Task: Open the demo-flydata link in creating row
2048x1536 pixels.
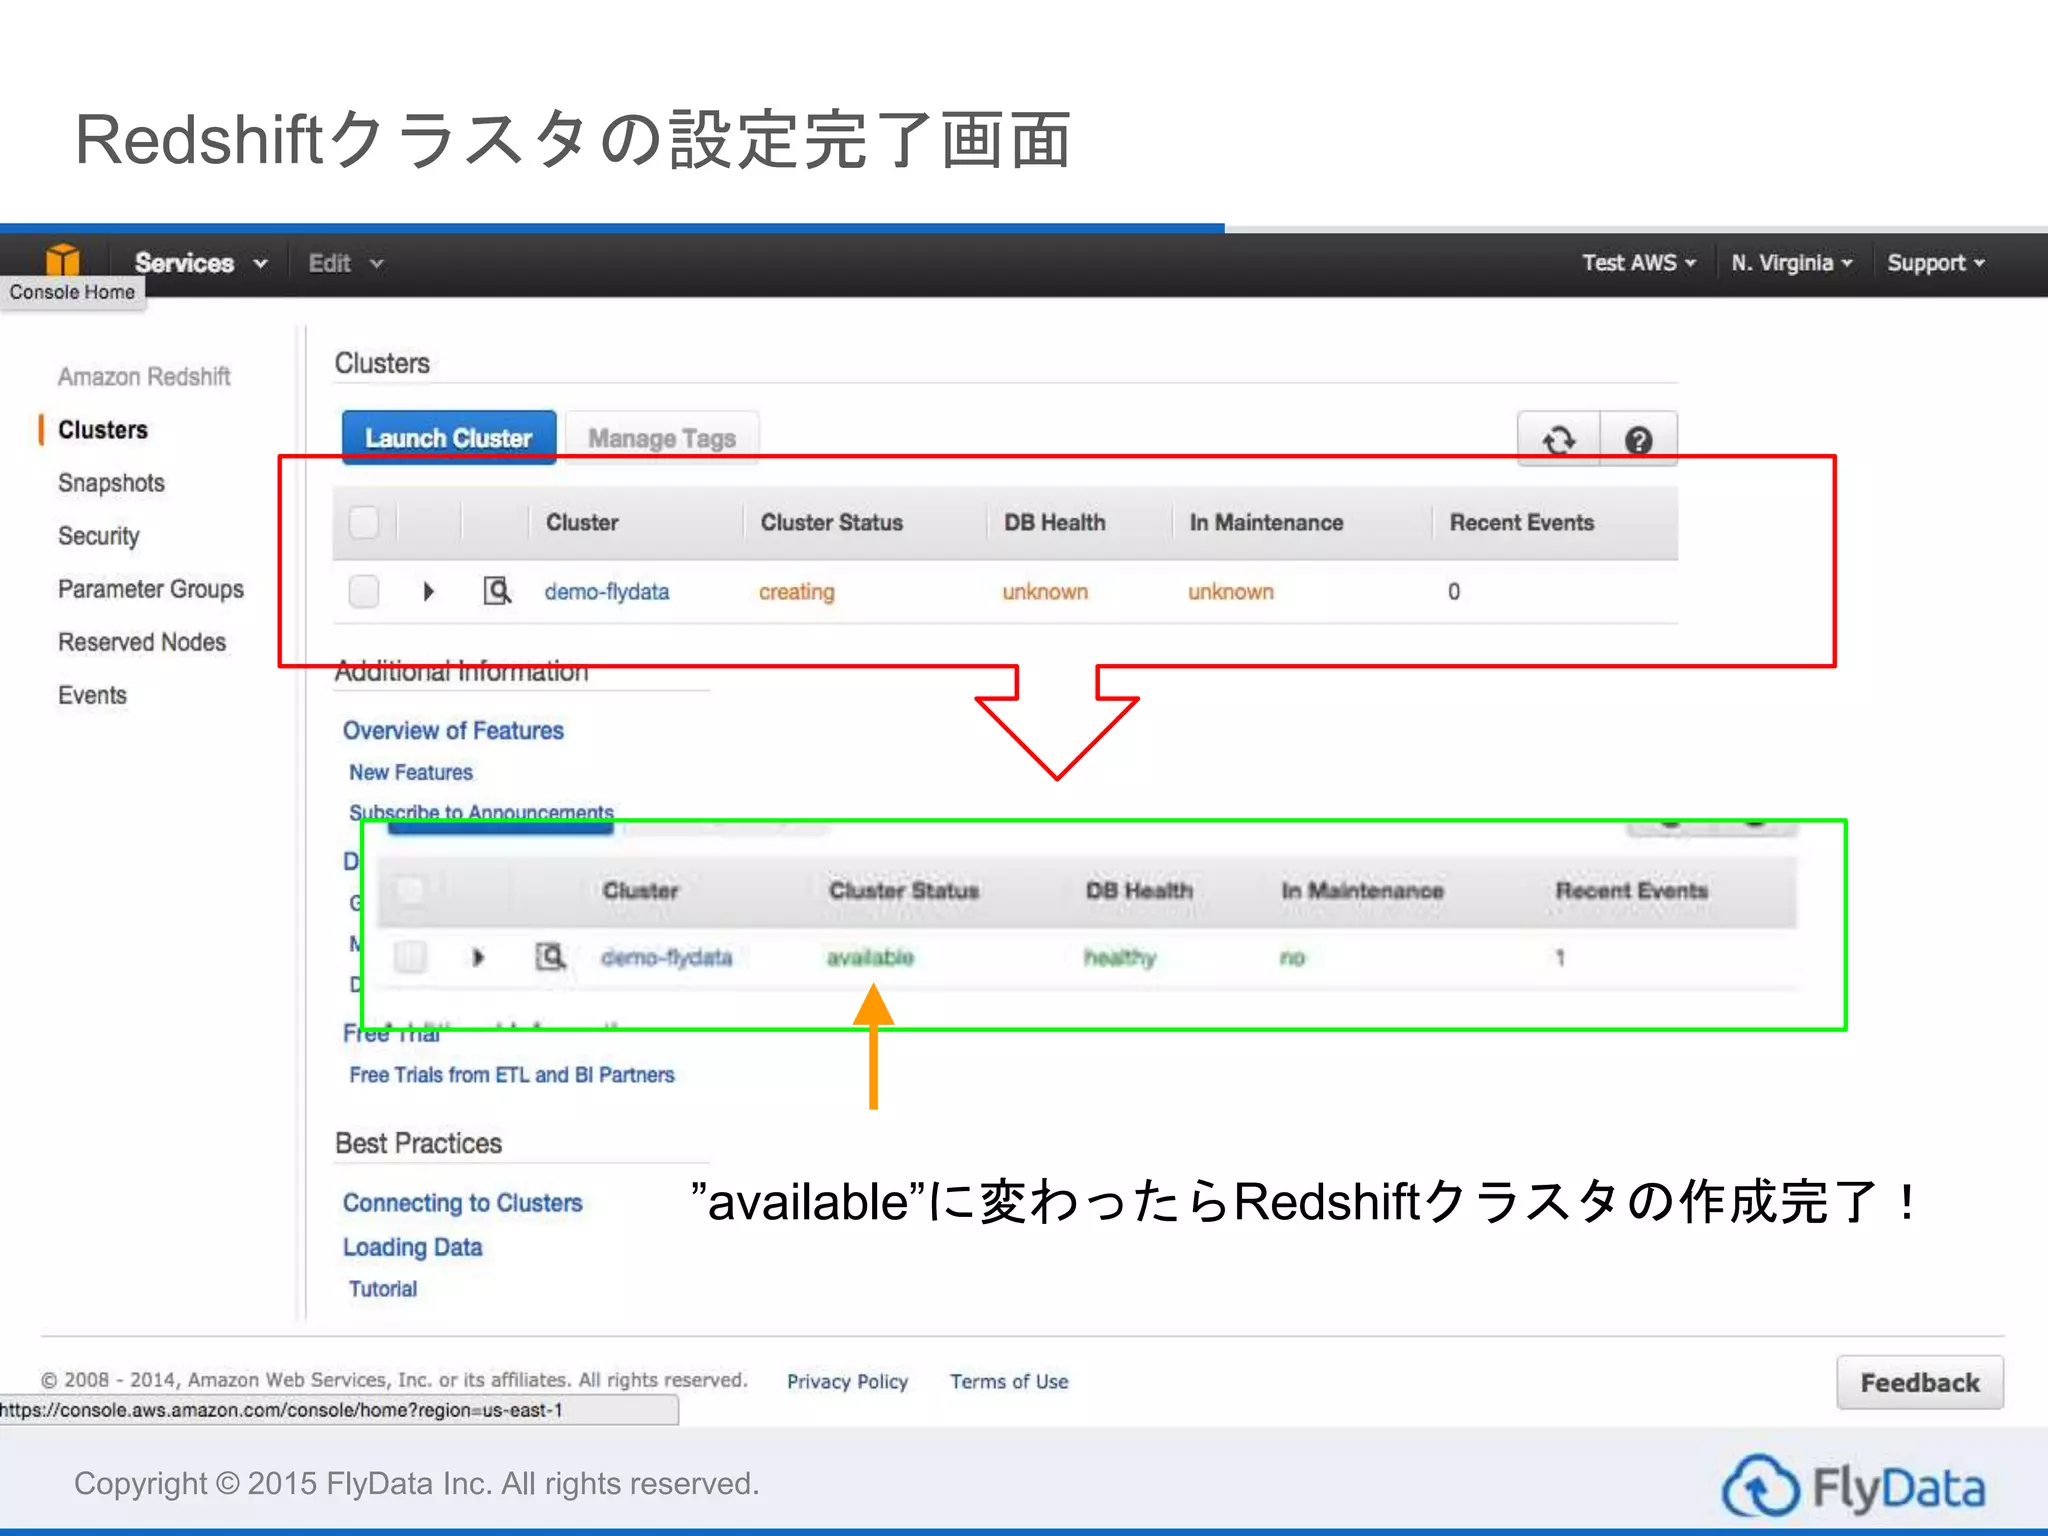Action: (x=606, y=592)
